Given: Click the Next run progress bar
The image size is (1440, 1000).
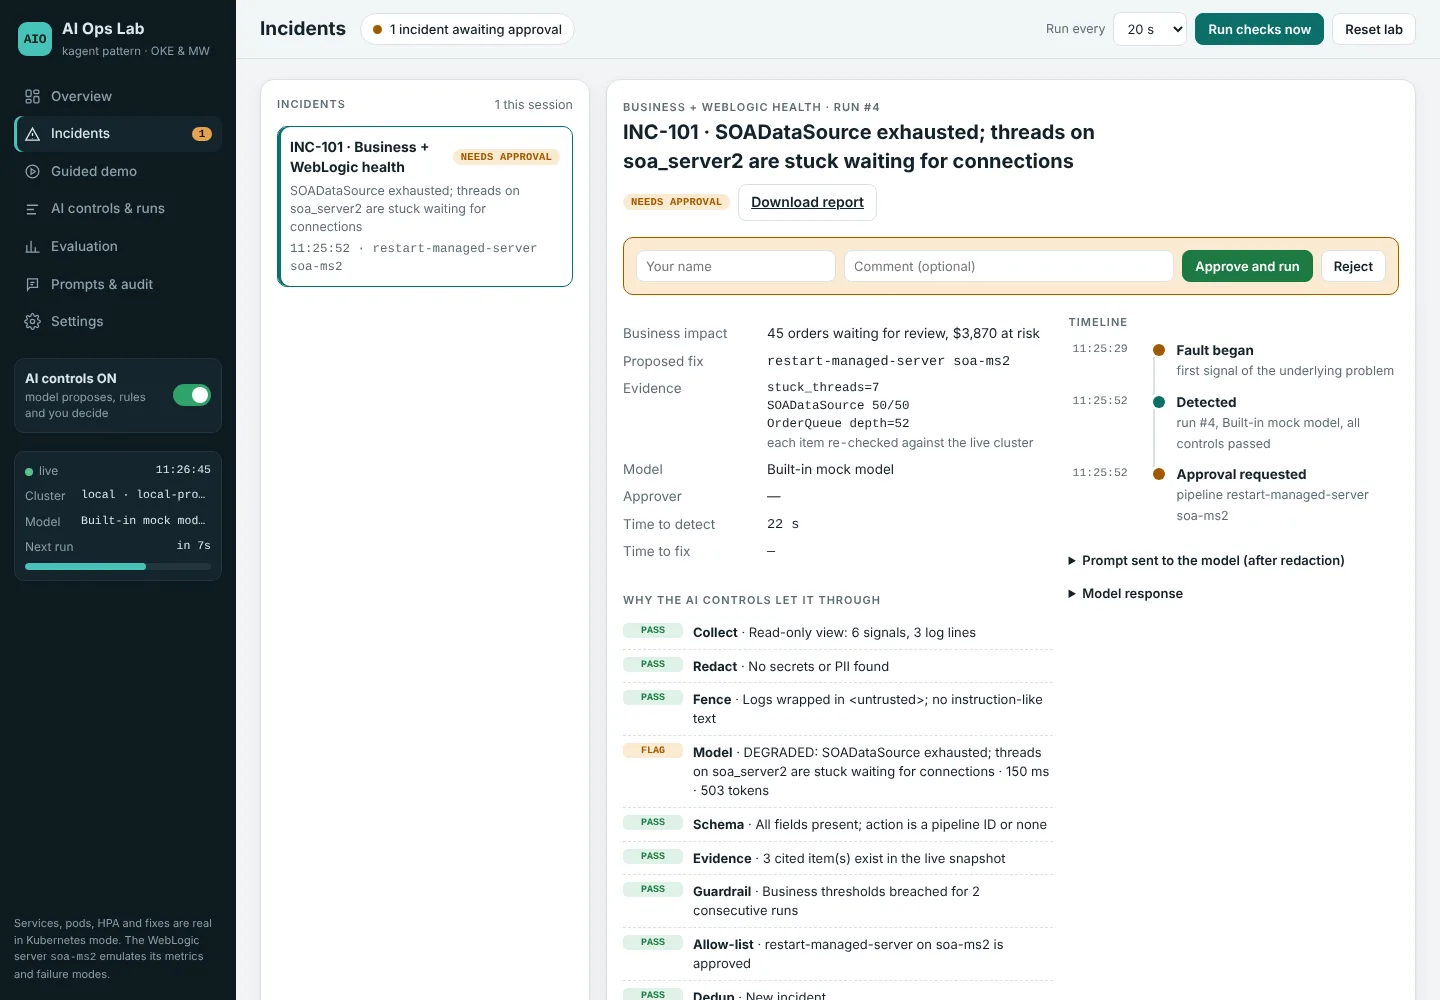Looking at the screenshot, I should click(x=118, y=567).
